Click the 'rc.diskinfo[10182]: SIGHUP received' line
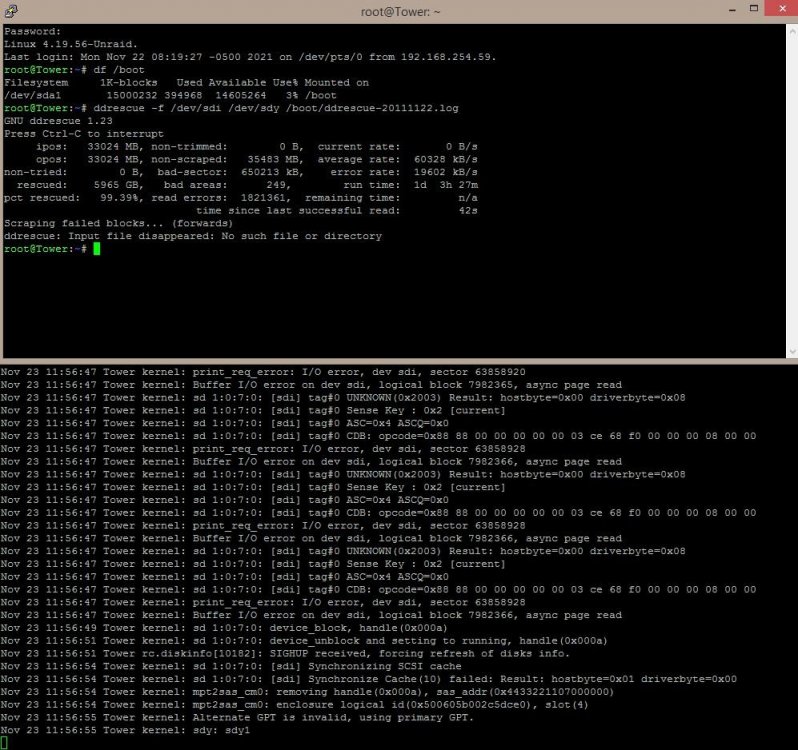The height and width of the screenshot is (750, 798). pos(285,653)
